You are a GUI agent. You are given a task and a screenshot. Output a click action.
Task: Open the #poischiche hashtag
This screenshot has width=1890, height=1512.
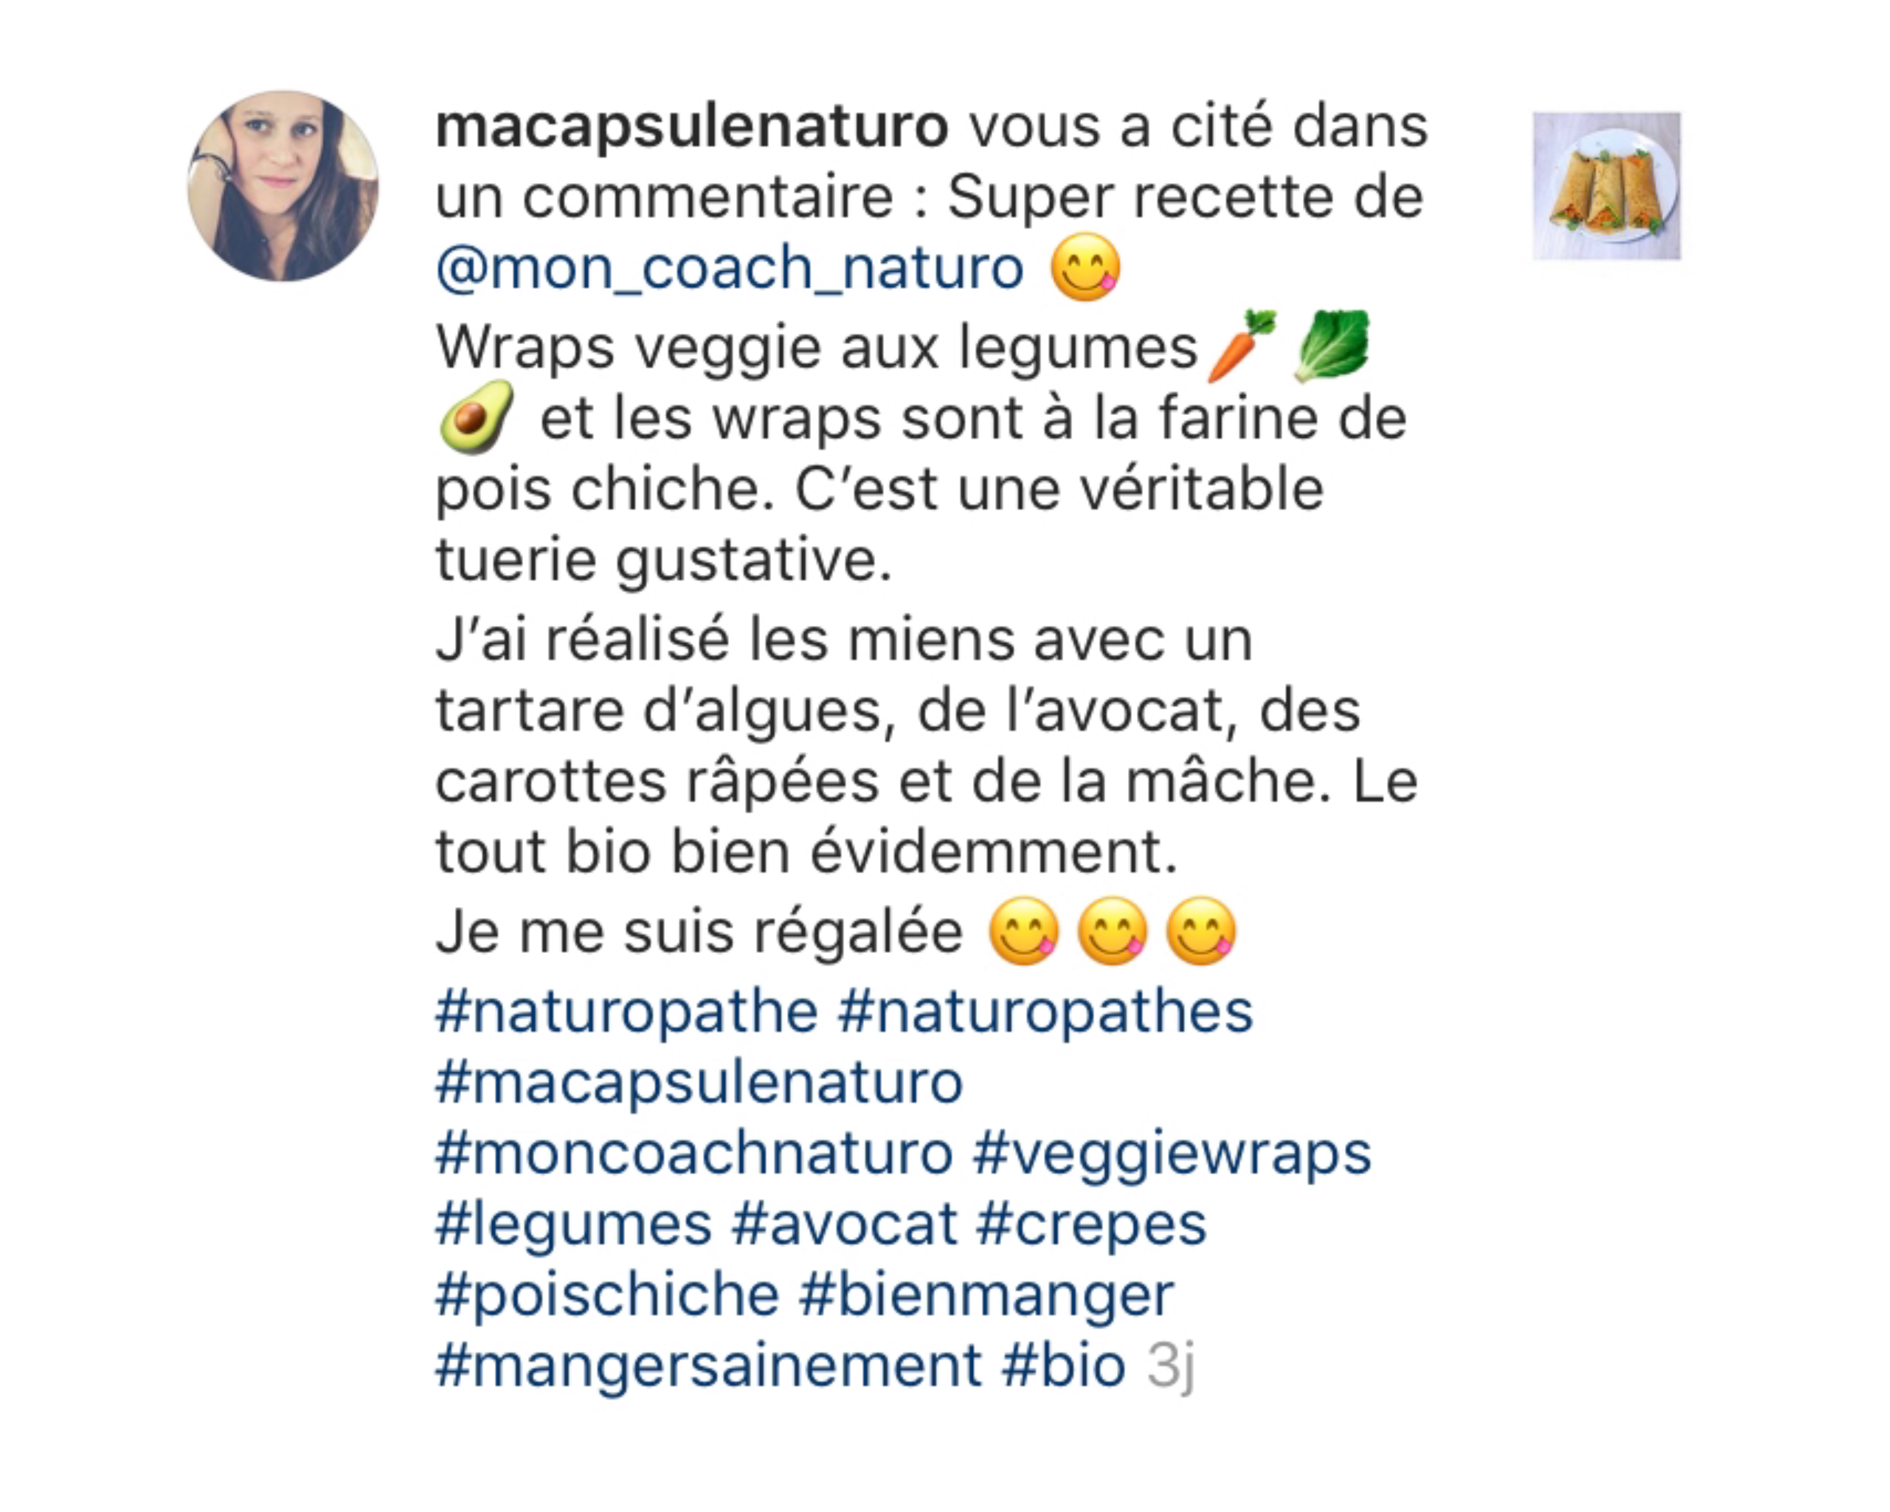607,1296
